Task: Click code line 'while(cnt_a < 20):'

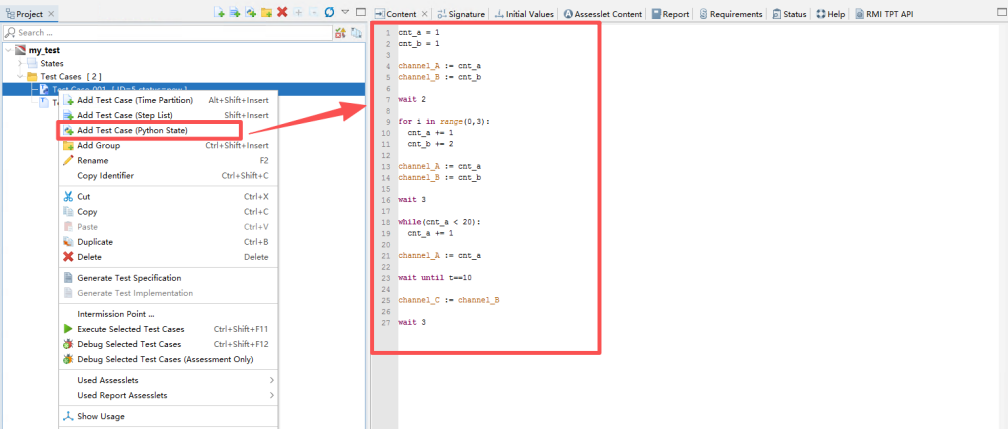Action: 439,222
